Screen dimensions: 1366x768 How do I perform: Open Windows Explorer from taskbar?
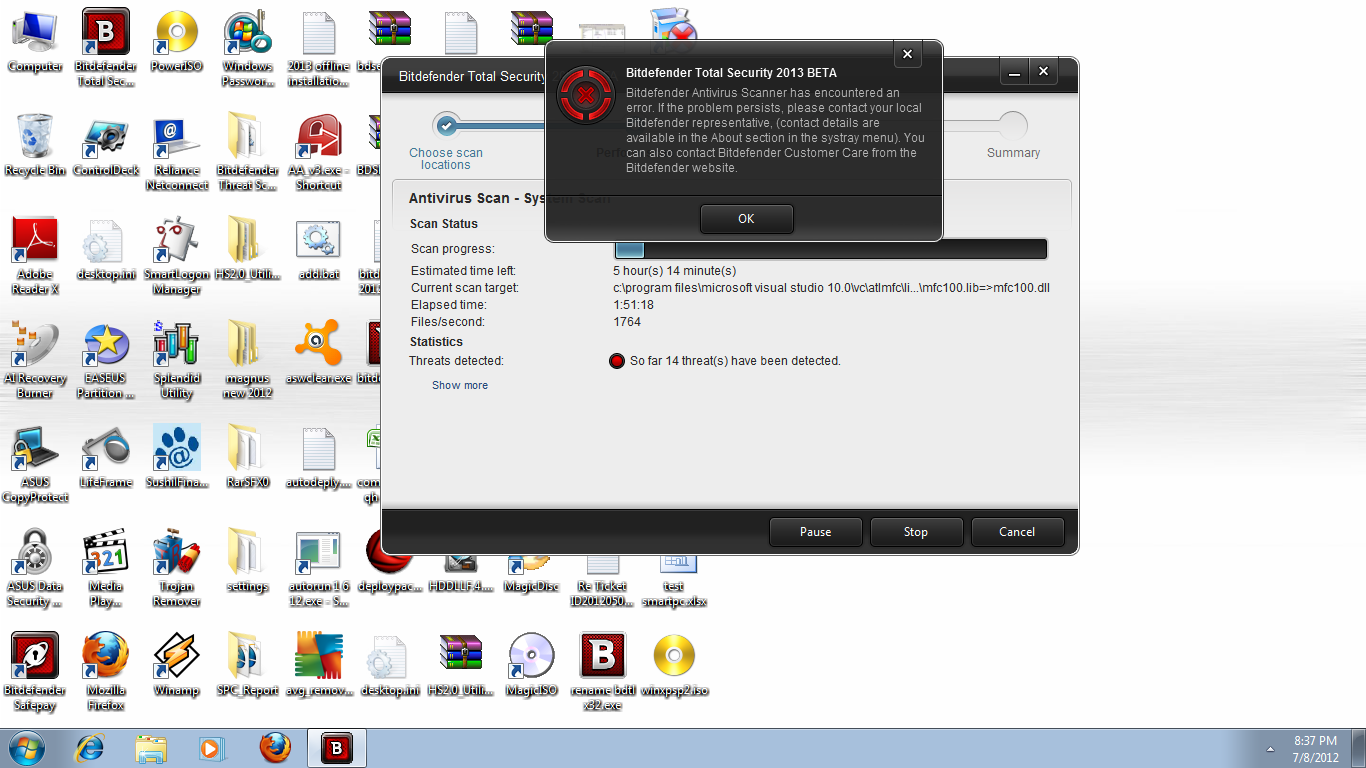(151, 748)
